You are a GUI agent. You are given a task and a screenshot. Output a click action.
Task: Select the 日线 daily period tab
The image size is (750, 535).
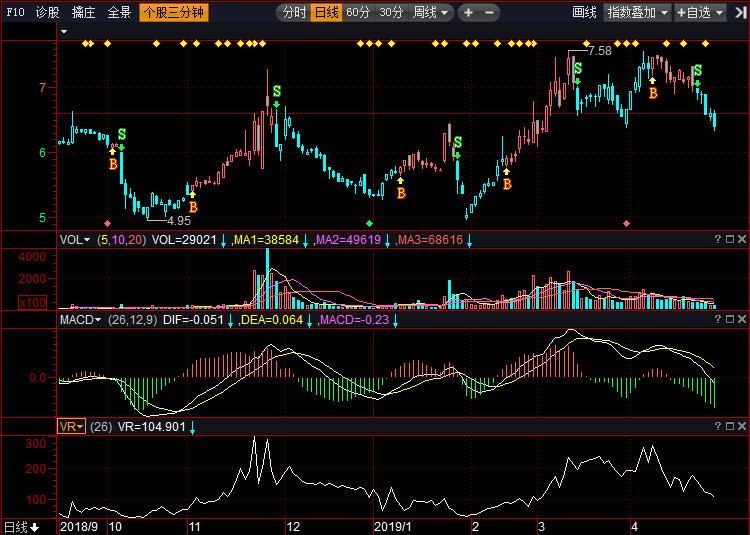(326, 12)
